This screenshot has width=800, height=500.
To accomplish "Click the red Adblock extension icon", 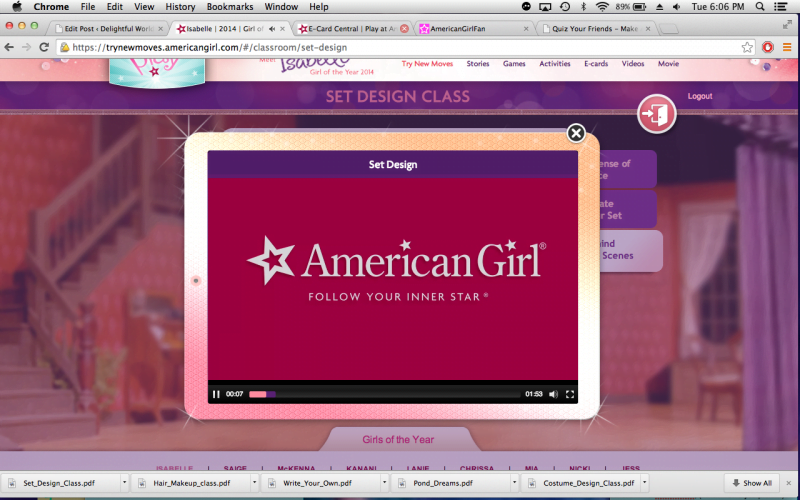I will coord(767,47).
